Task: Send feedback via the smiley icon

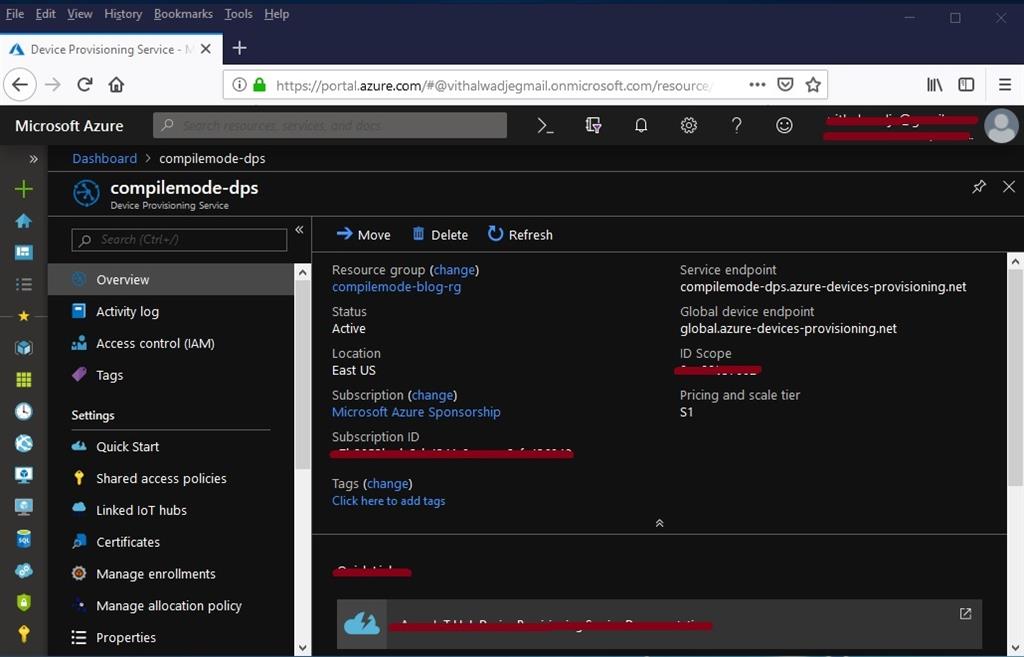Action: point(784,125)
